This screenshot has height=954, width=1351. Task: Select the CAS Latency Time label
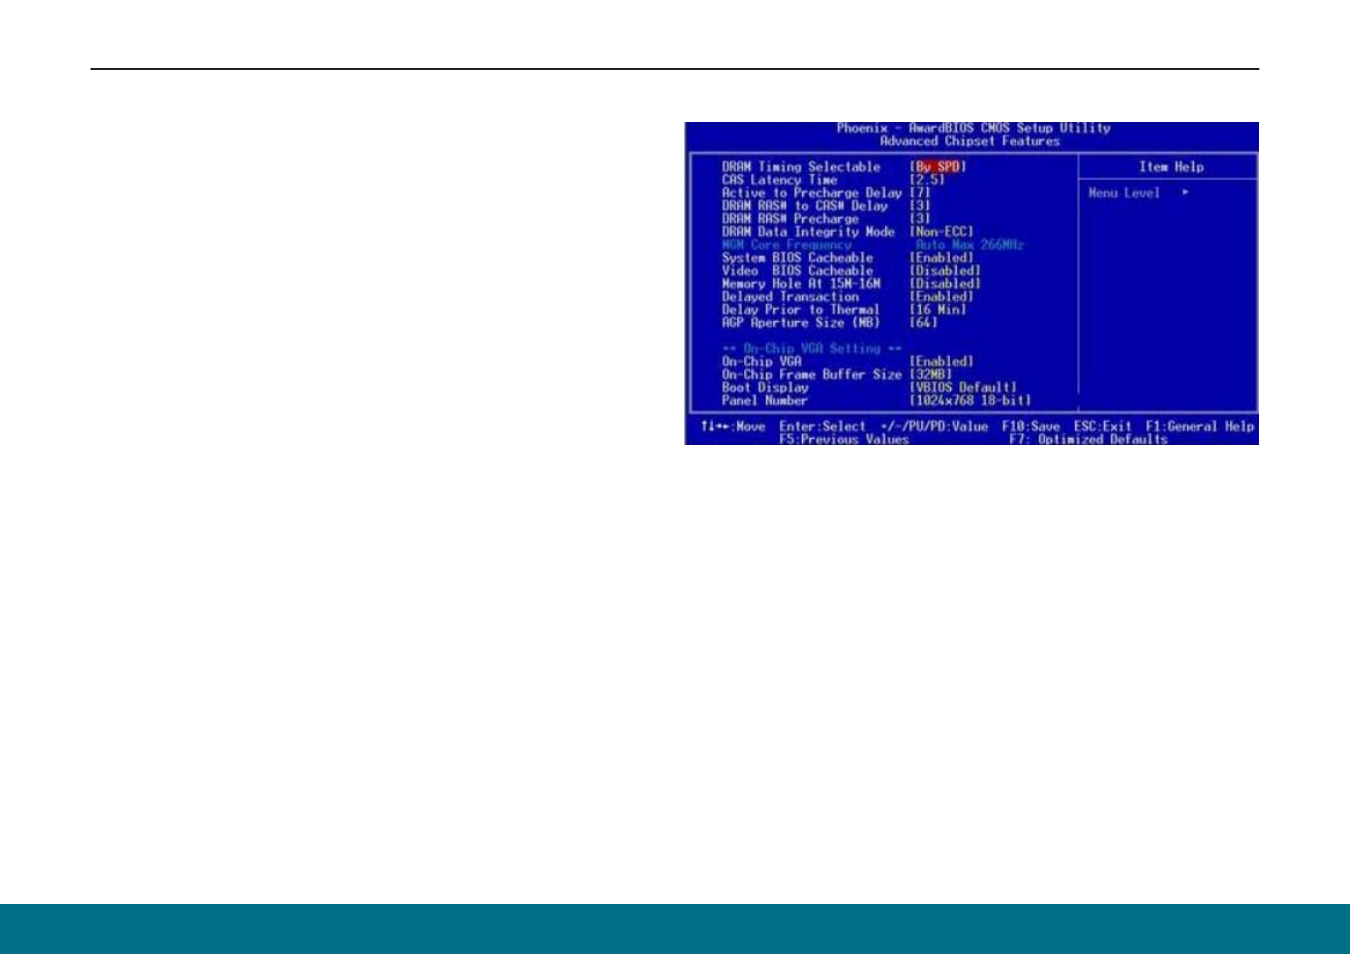779,180
